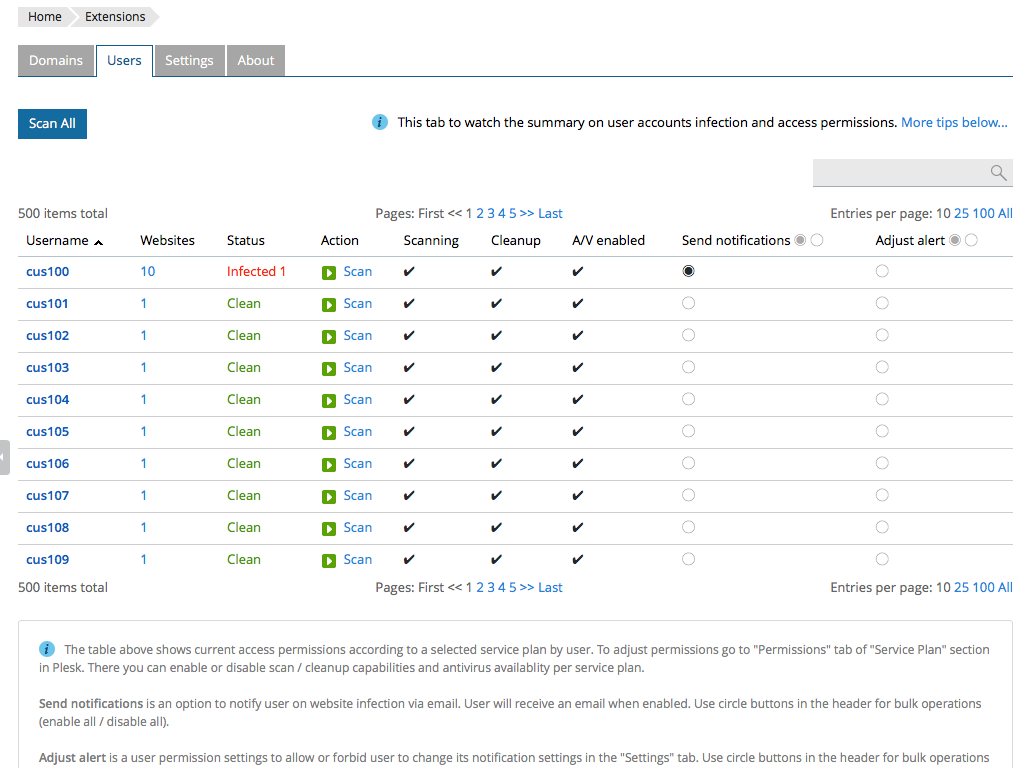Open the More tips below link
This screenshot has width=1024, height=768.
click(954, 121)
